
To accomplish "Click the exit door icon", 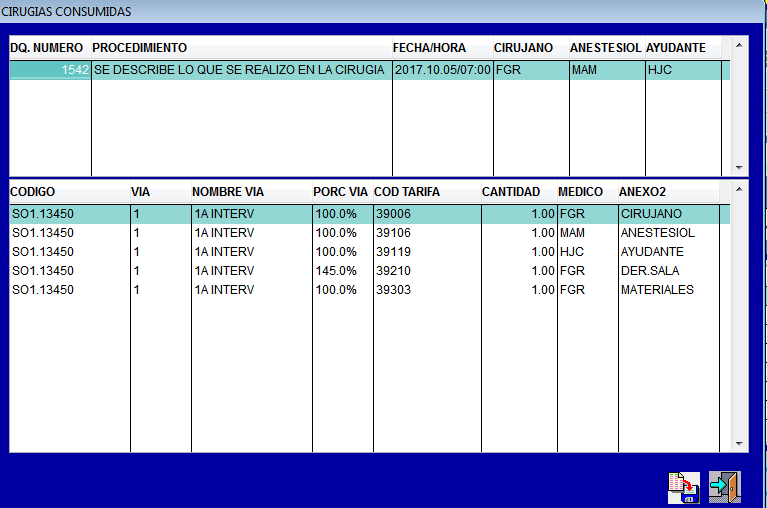I will pos(725,487).
